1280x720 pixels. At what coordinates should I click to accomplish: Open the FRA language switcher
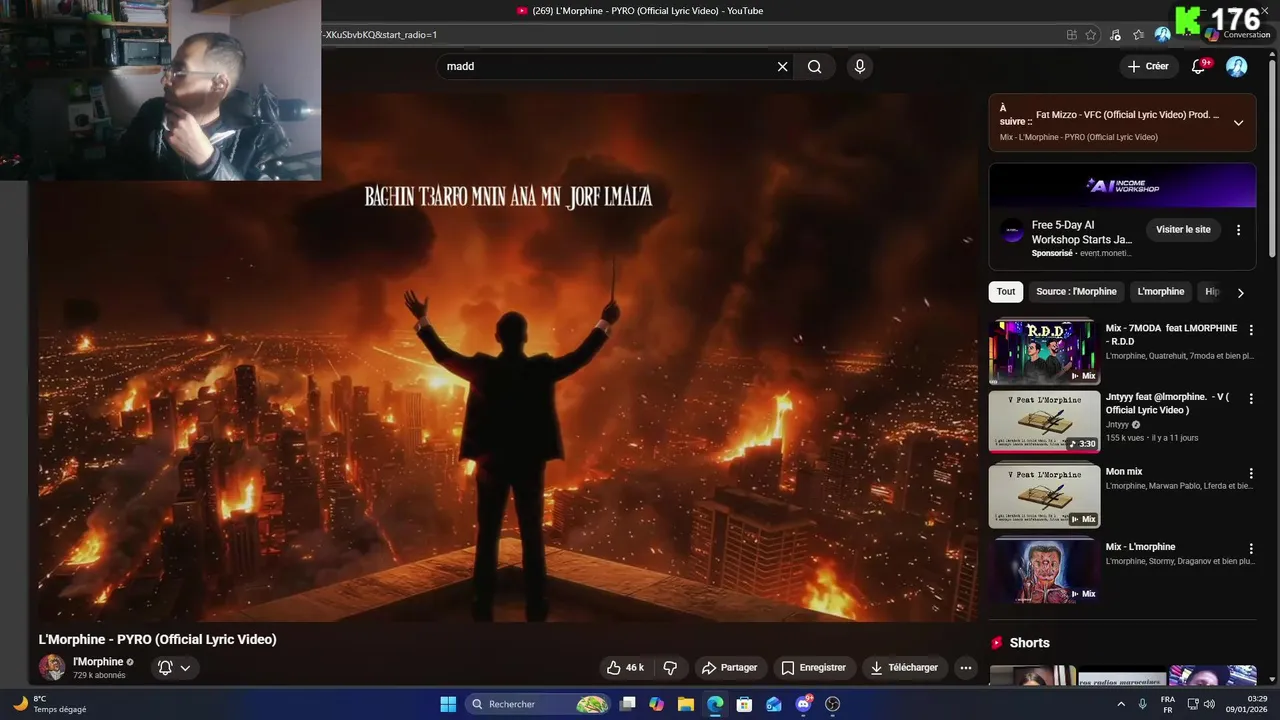click(x=1167, y=704)
